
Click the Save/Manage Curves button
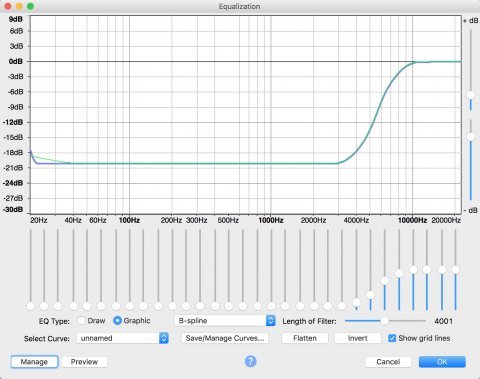[225, 338]
